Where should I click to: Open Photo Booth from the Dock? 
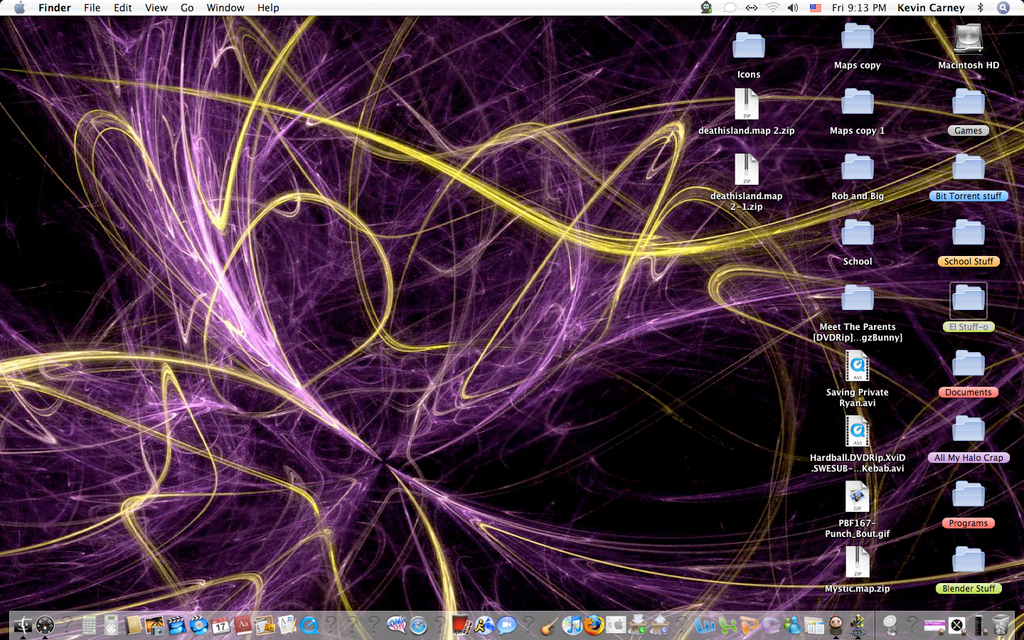click(463, 625)
